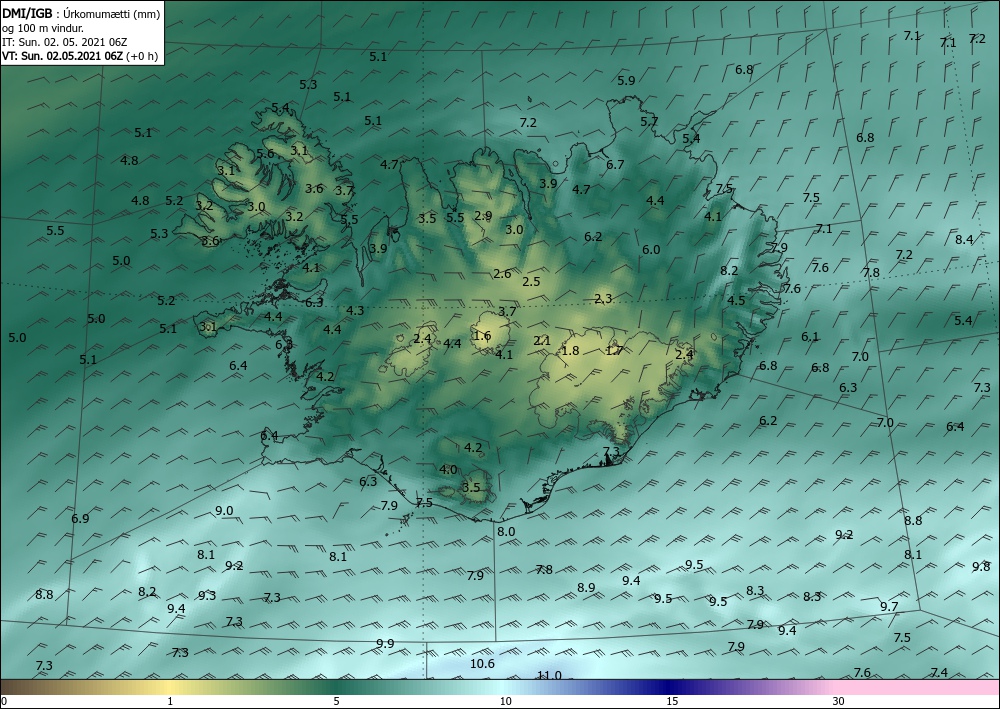Click the legend tick label '15'
The width and height of the screenshot is (1000, 709).
(x=672, y=701)
